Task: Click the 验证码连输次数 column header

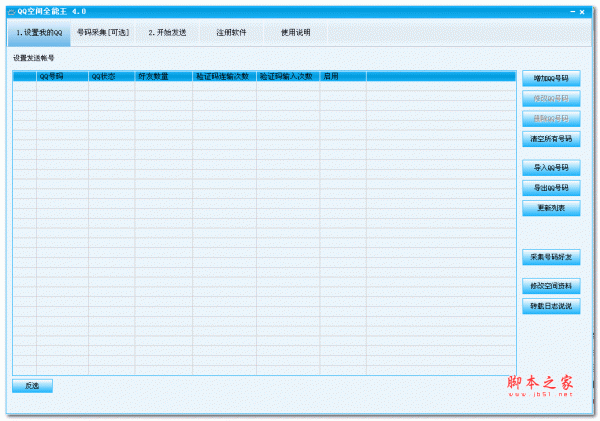Action: [224, 77]
